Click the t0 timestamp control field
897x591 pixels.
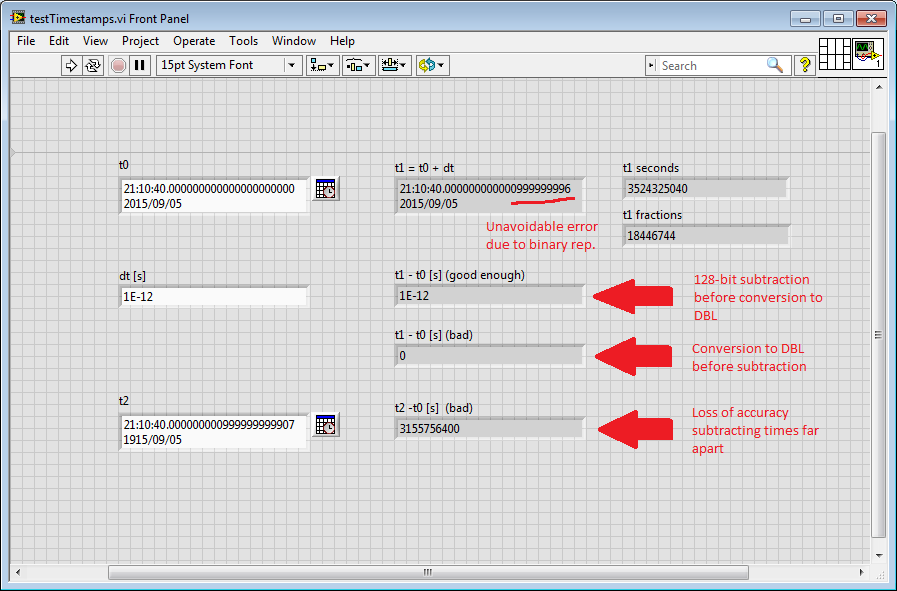tap(214, 196)
